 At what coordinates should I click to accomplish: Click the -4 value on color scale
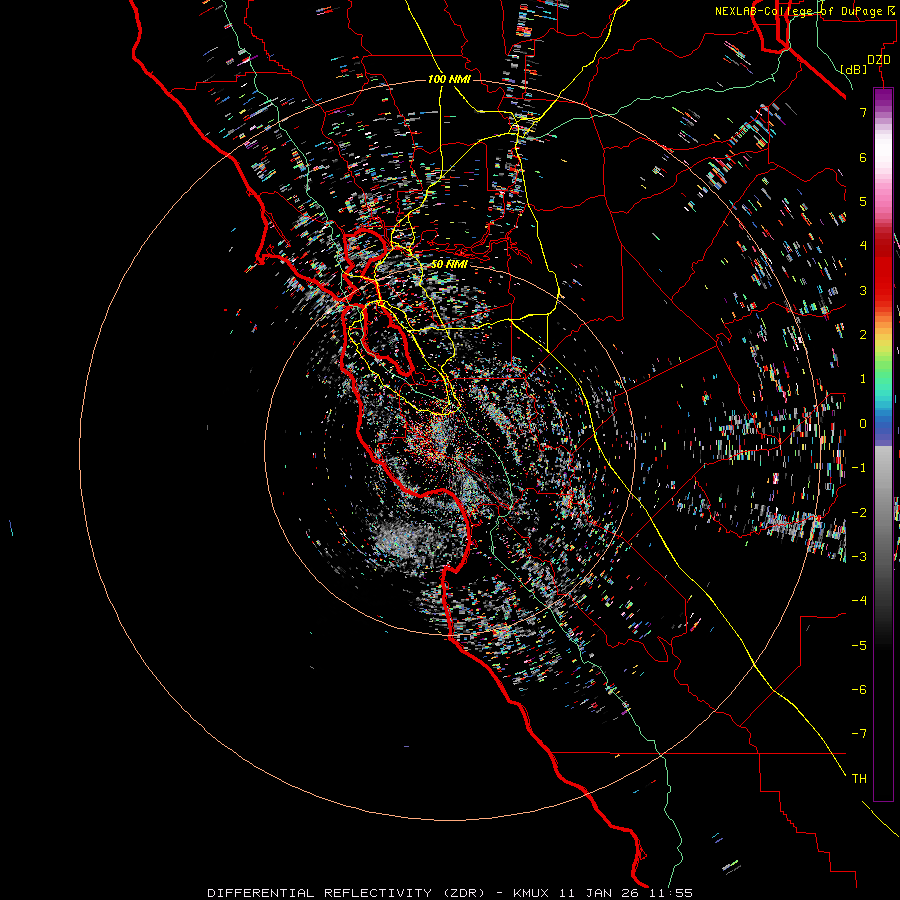coord(859,600)
